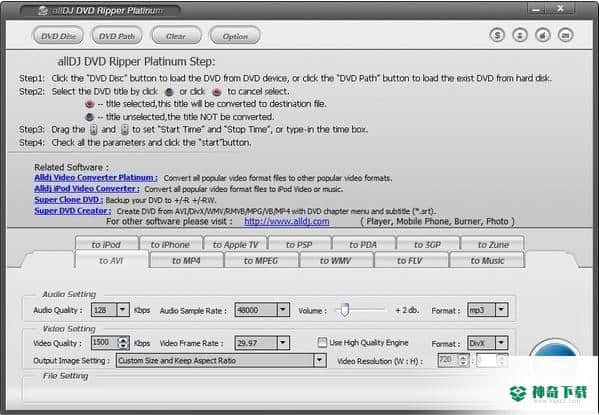Click the pencil register icon
599x415 pixels.
(x=543, y=36)
